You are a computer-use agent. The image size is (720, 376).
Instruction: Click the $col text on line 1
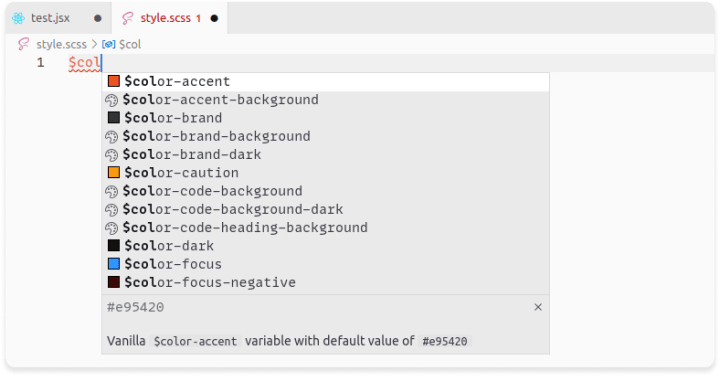(x=84, y=62)
